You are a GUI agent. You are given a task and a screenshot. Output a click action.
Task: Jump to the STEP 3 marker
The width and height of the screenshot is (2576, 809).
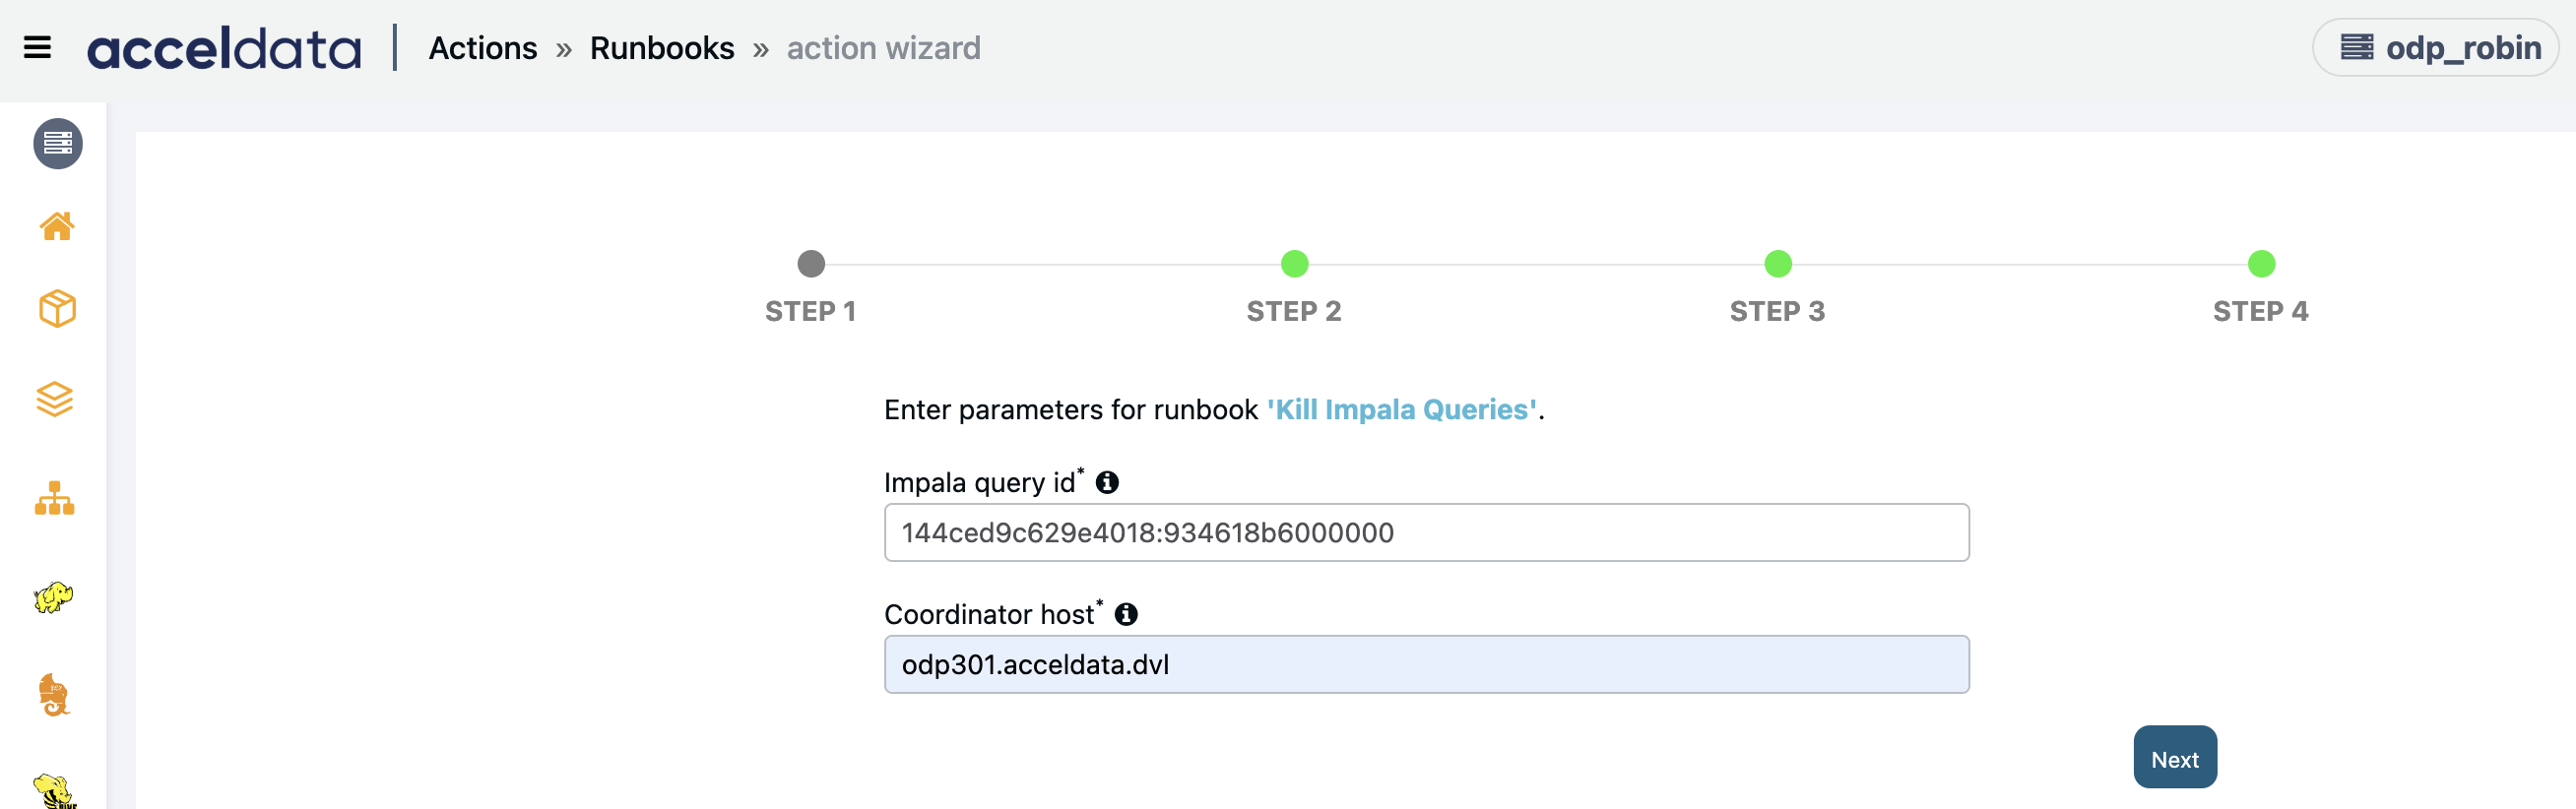point(1777,264)
